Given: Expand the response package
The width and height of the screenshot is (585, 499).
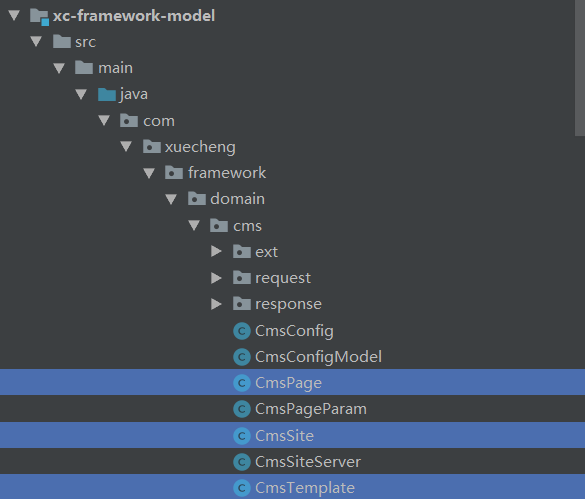Looking at the screenshot, I should click(216, 304).
